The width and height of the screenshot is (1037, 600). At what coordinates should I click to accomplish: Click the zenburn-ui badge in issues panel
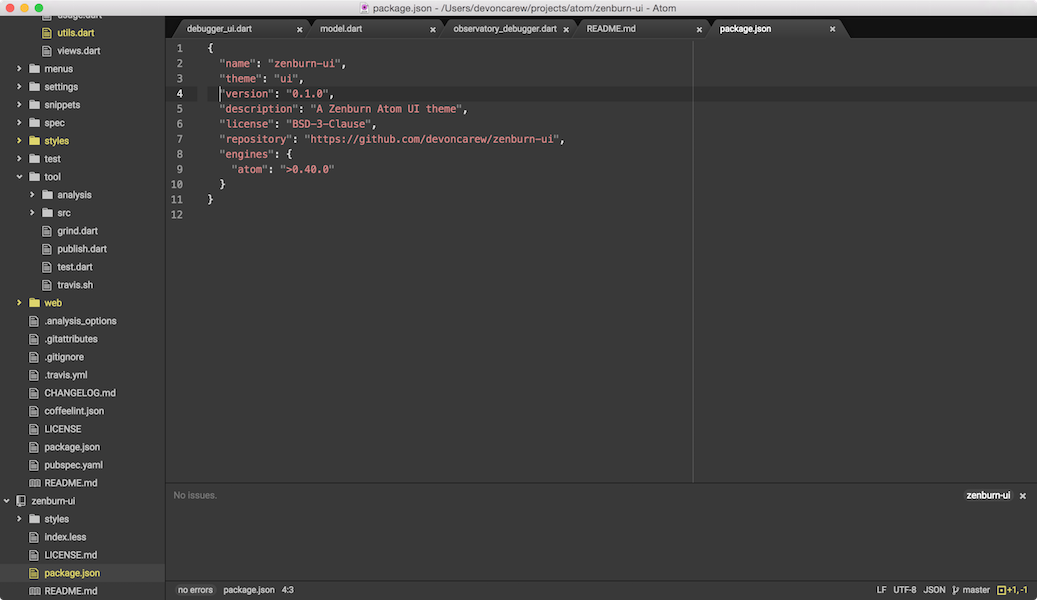(988, 495)
